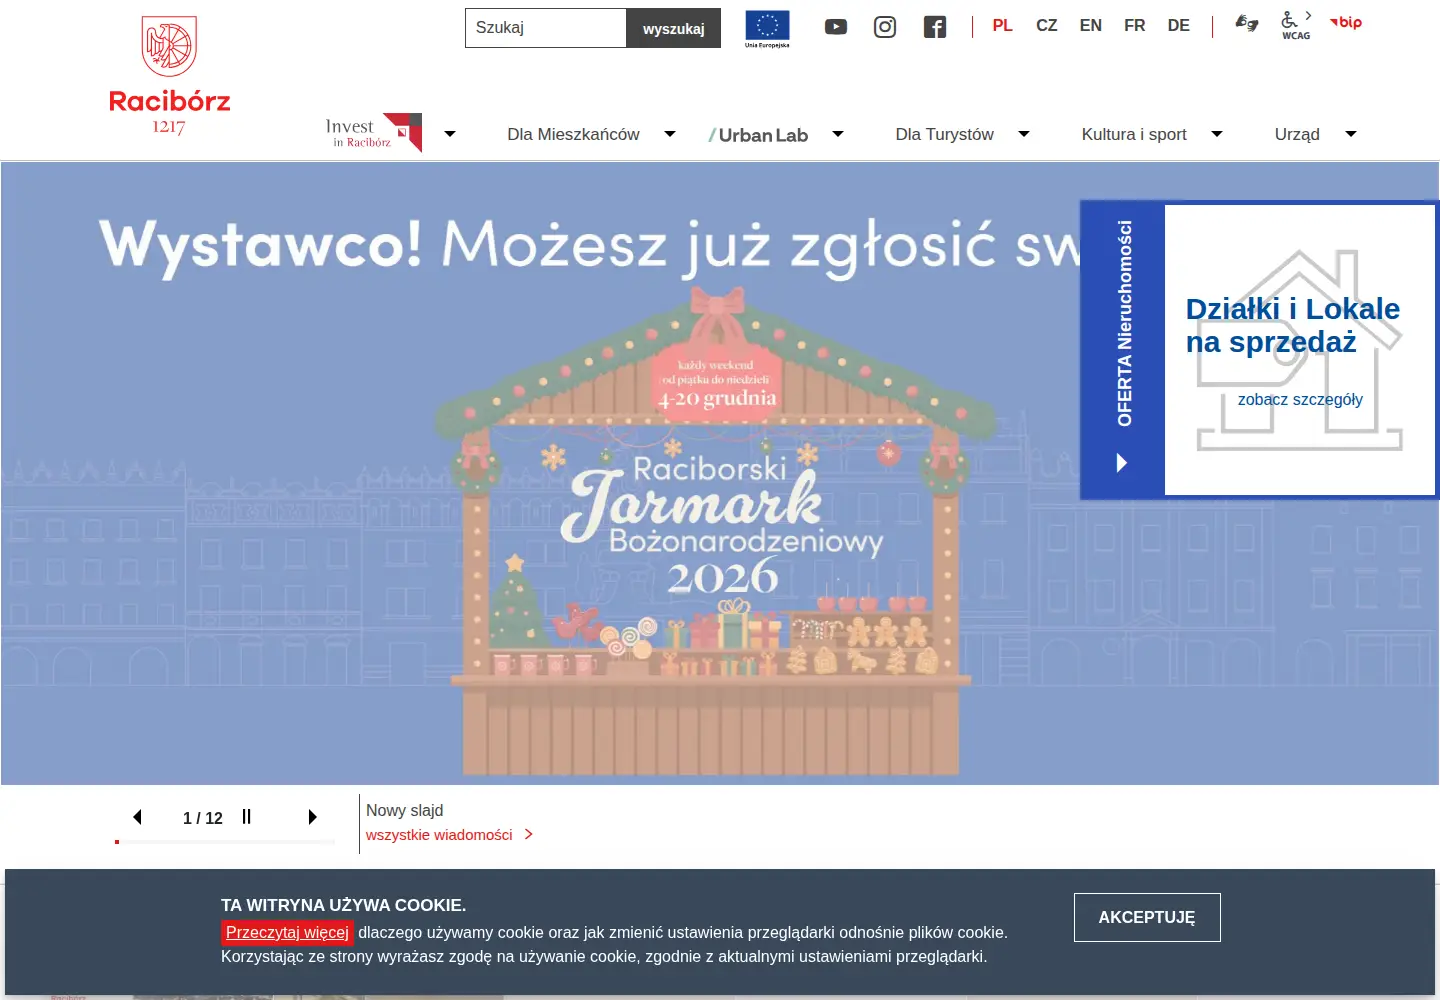
Task: Click the wyszukaj search button
Action: (x=674, y=28)
